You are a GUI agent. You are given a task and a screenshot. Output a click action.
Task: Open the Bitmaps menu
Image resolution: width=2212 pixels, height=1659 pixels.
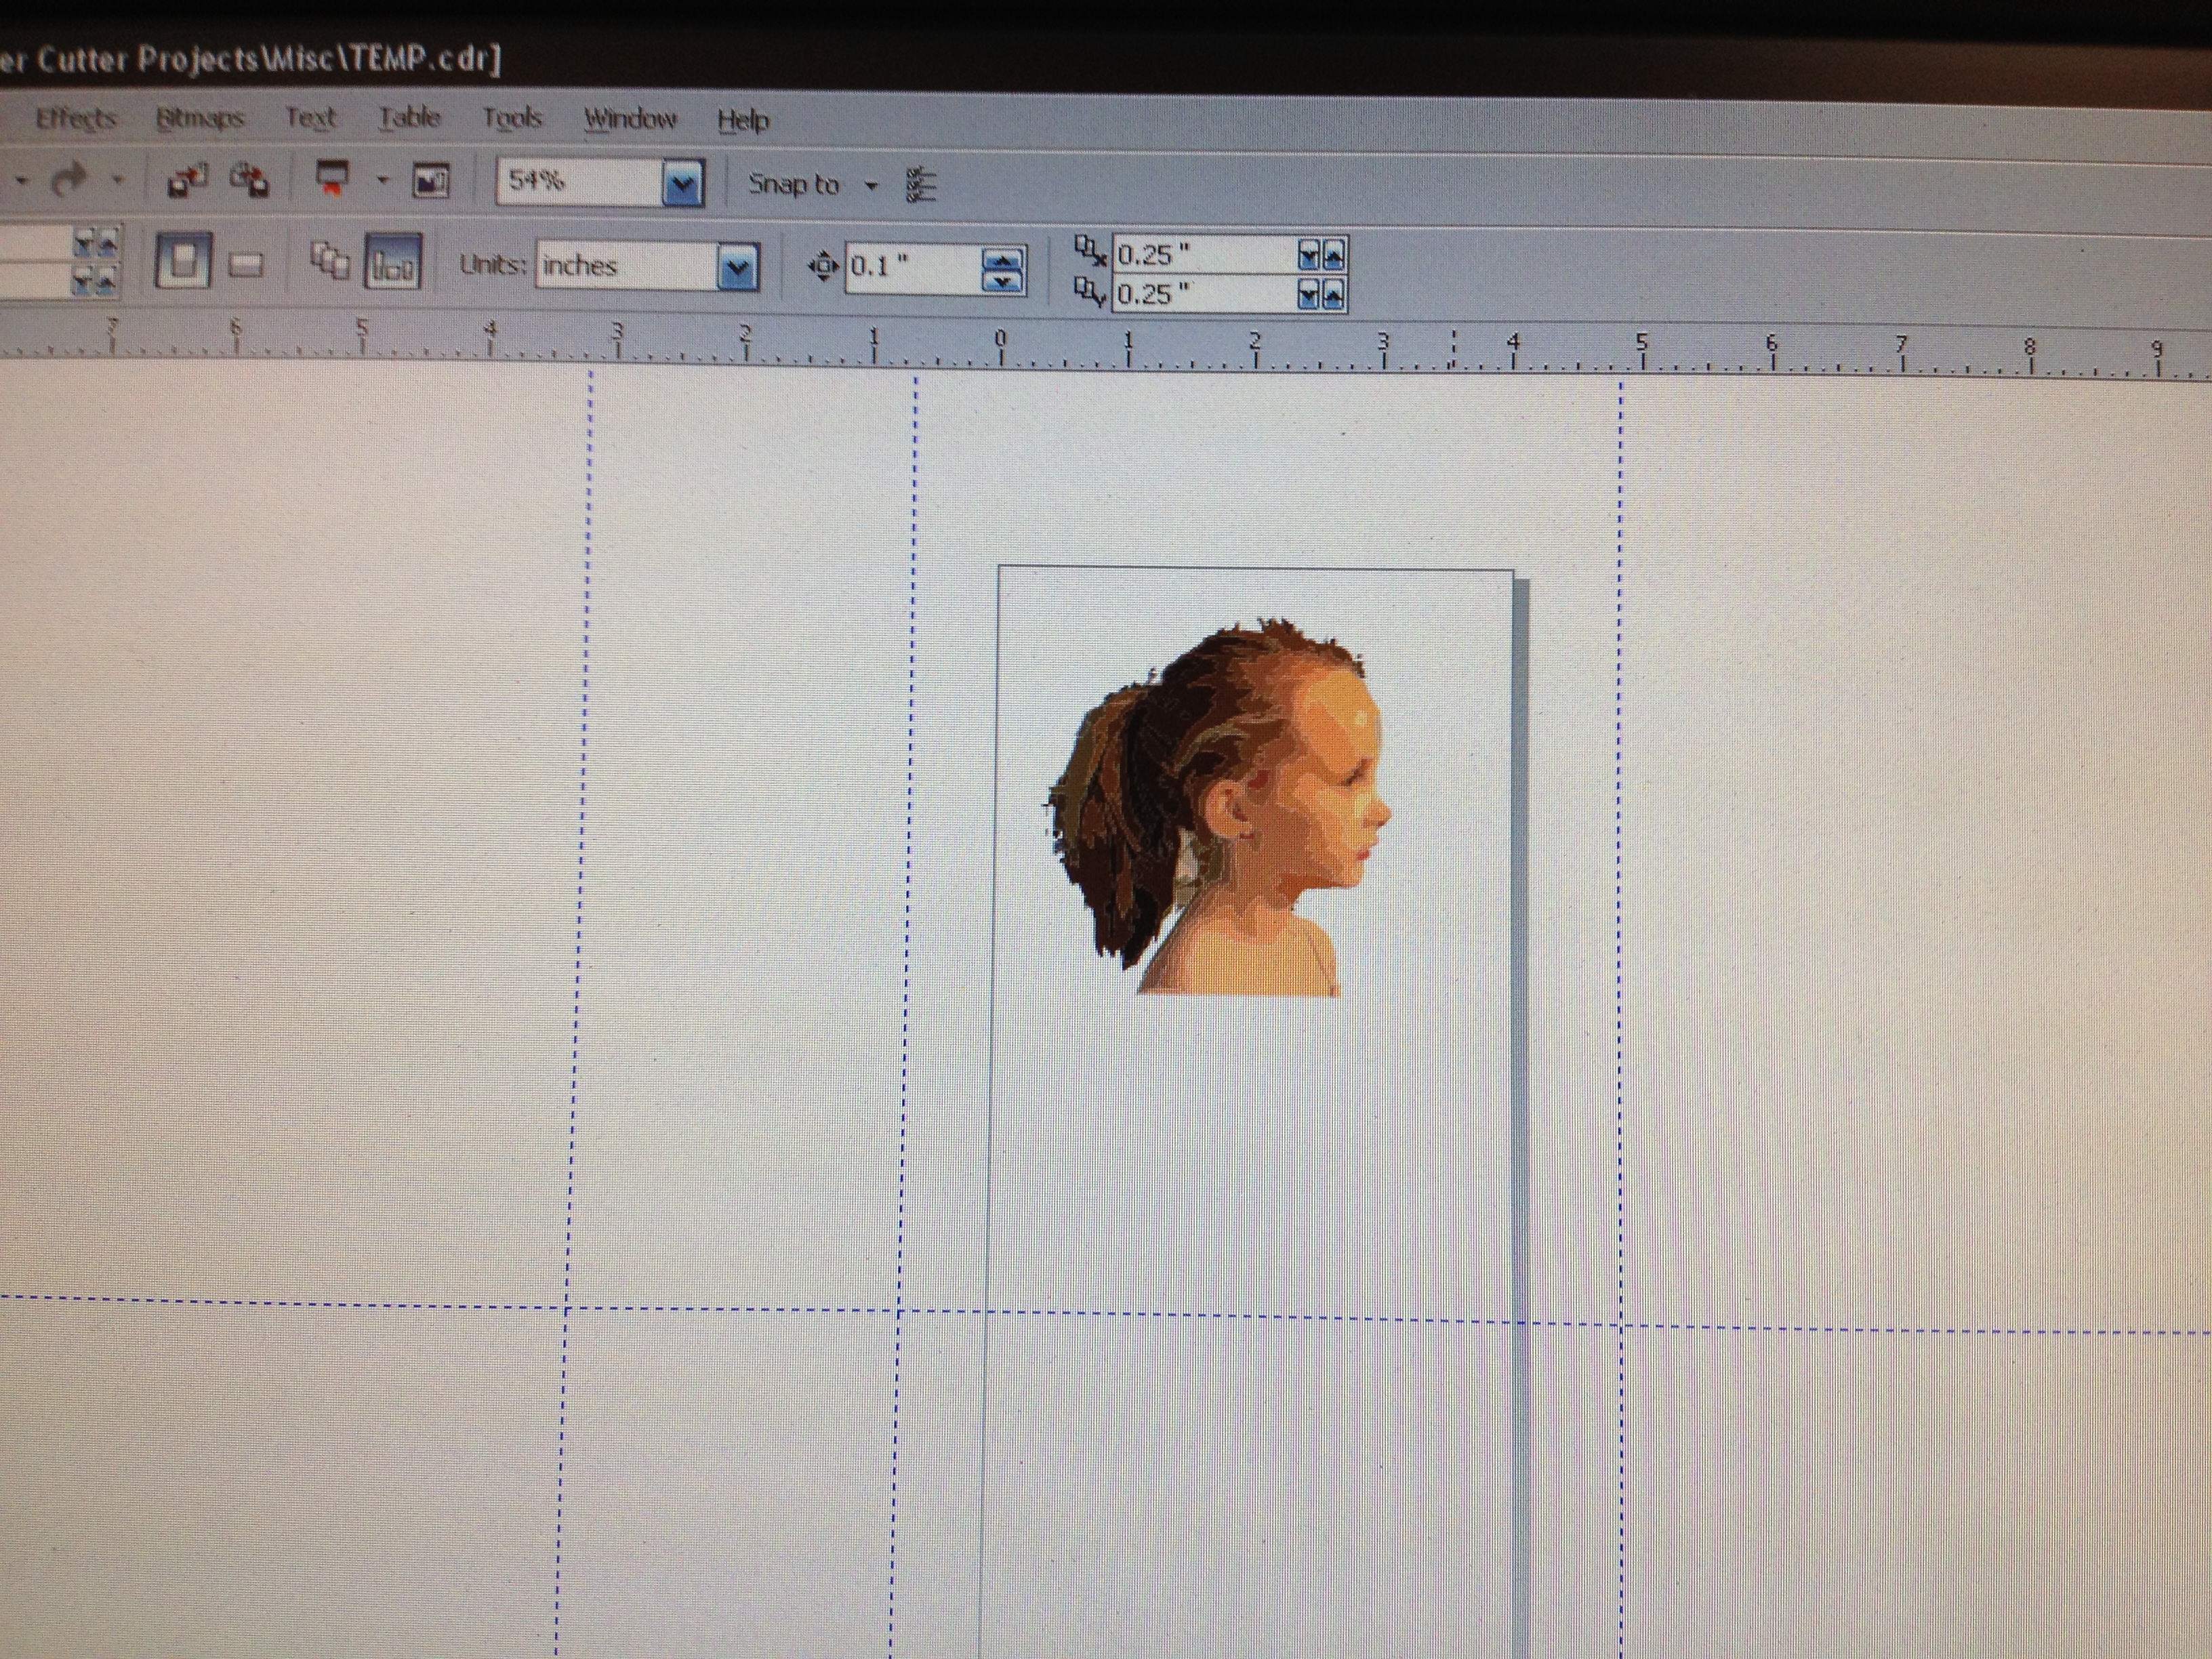(200, 119)
